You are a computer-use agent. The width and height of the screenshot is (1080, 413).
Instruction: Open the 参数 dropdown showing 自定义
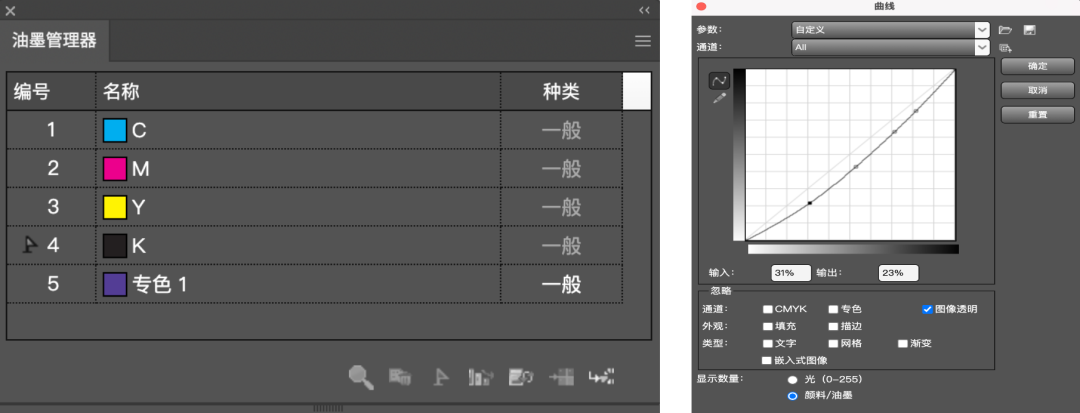pyautogui.click(x=890, y=30)
